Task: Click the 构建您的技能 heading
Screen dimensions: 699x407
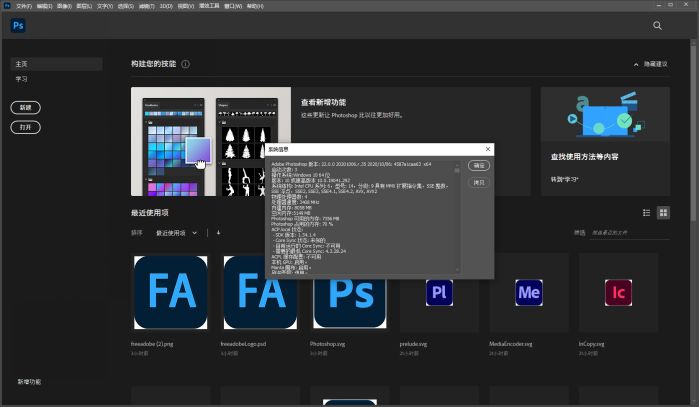Action: [153, 64]
